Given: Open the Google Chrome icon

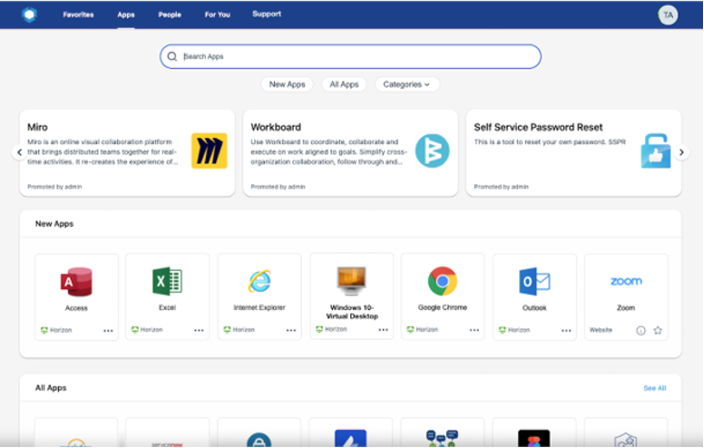Looking at the screenshot, I should (442, 282).
